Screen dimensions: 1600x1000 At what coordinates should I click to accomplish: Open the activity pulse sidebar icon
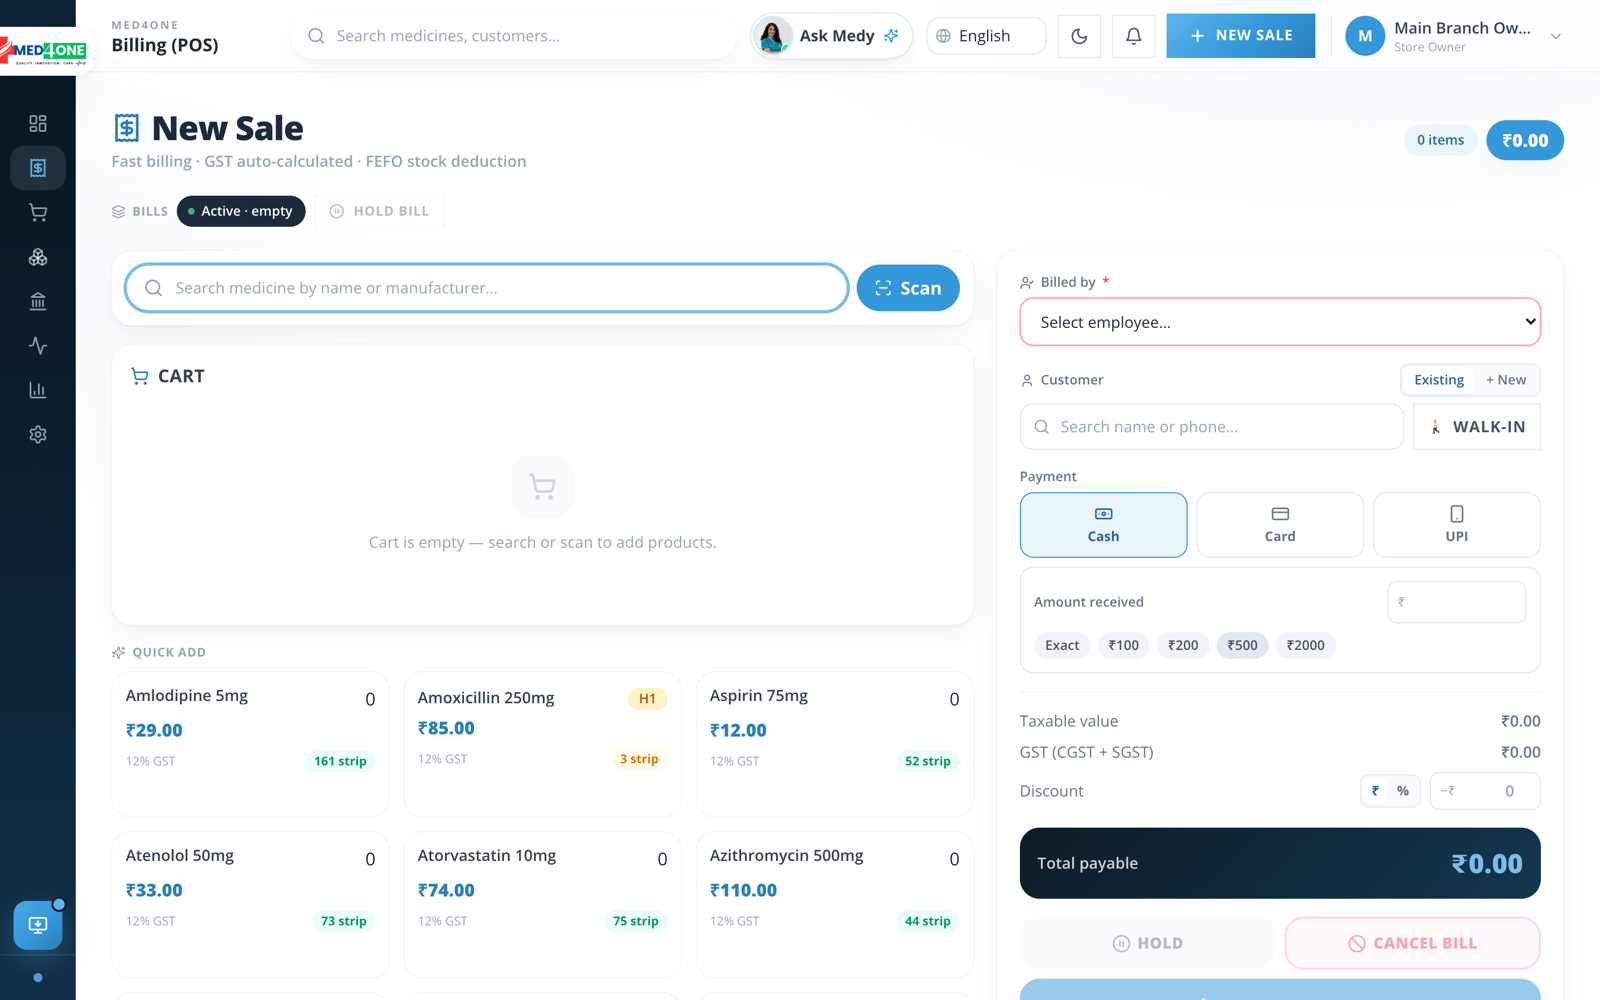tap(38, 346)
